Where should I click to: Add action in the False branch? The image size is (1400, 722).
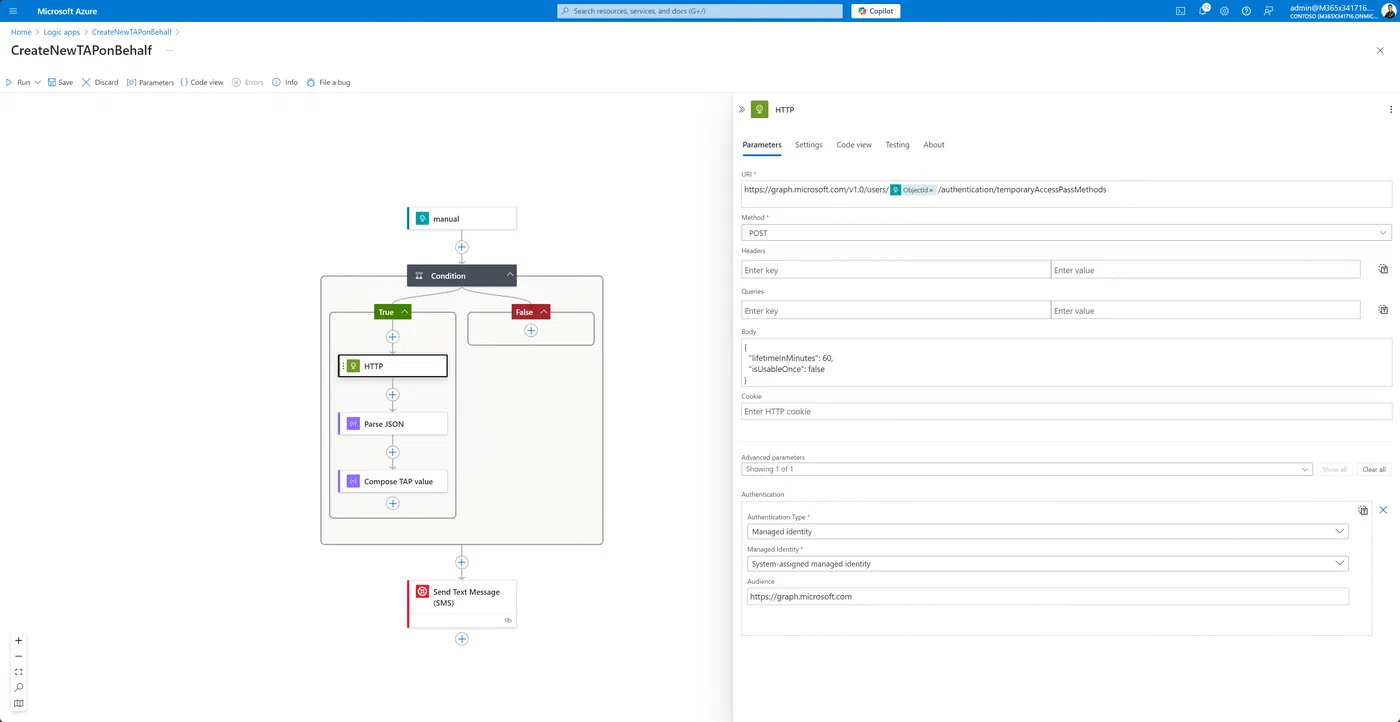[x=531, y=330]
